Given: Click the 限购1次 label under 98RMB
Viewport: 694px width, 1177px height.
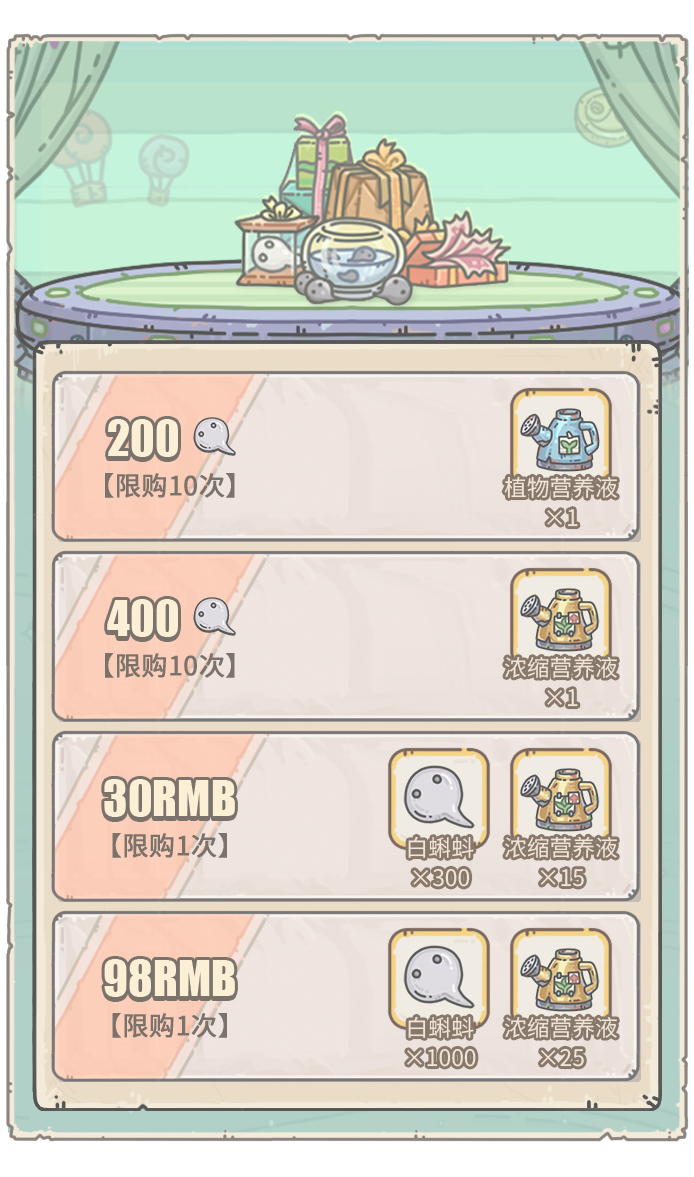Looking at the screenshot, I should (x=170, y=1025).
